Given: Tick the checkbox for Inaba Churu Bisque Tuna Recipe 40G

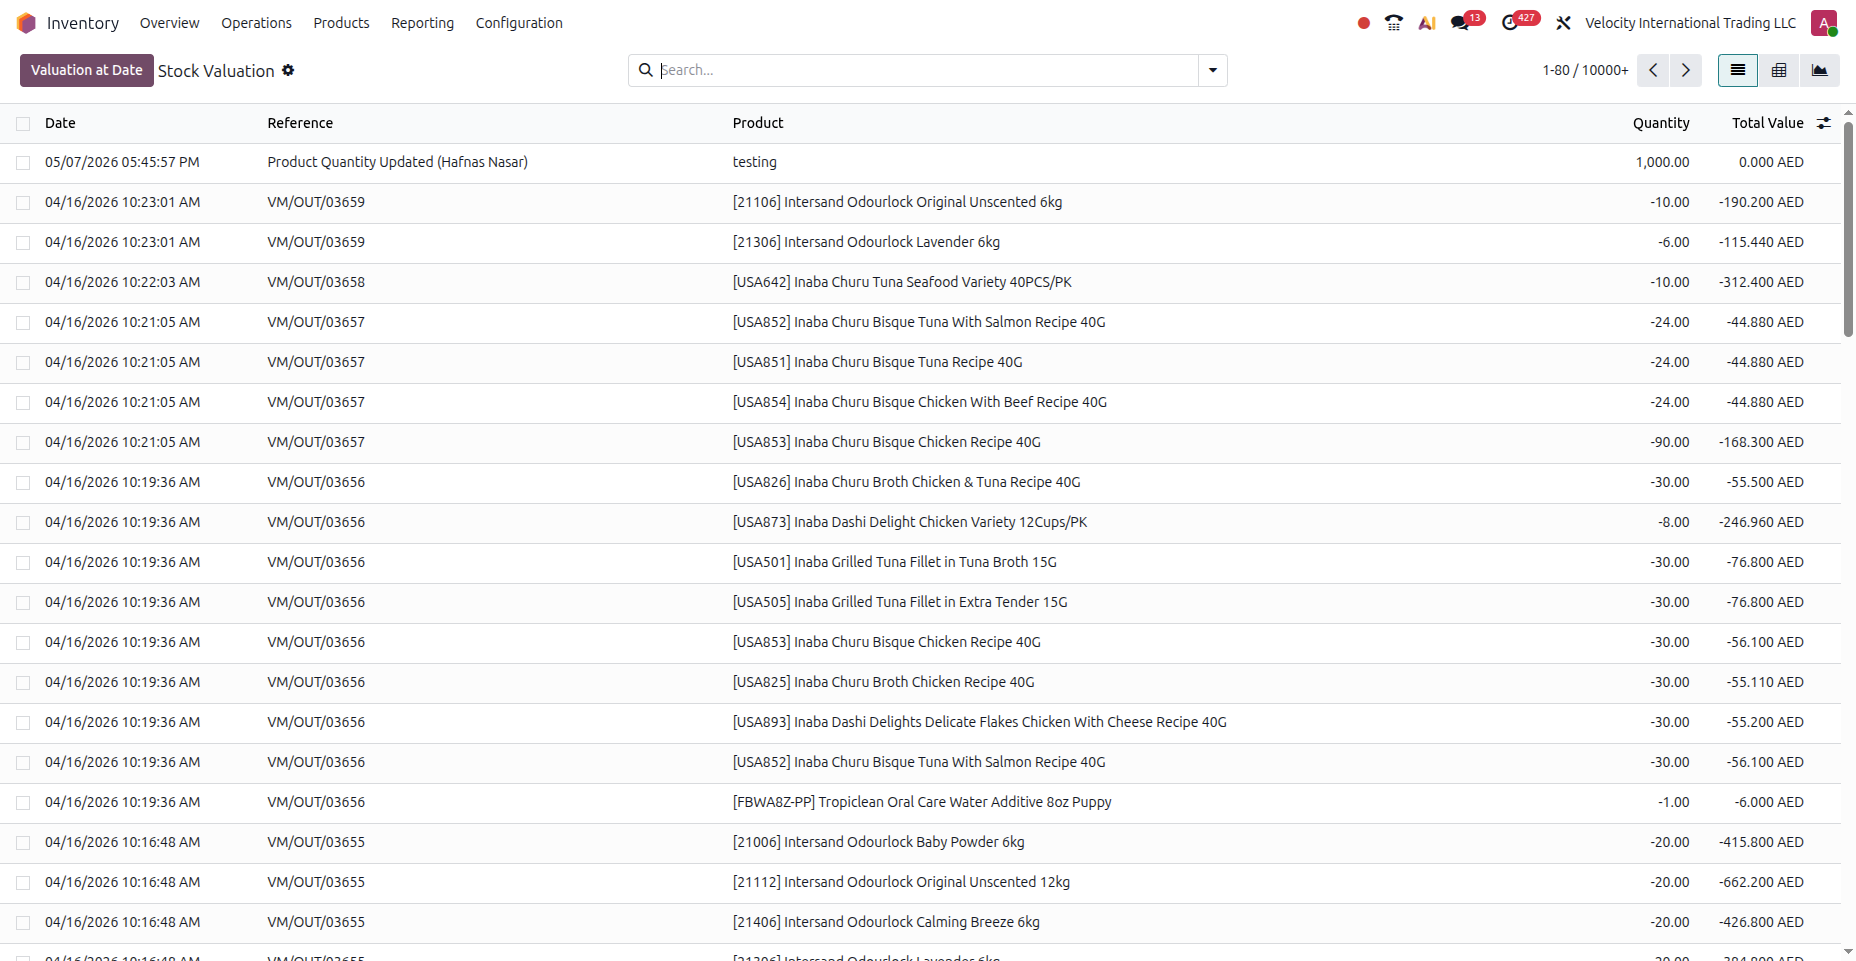Looking at the screenshot, I should click(23, 363).
